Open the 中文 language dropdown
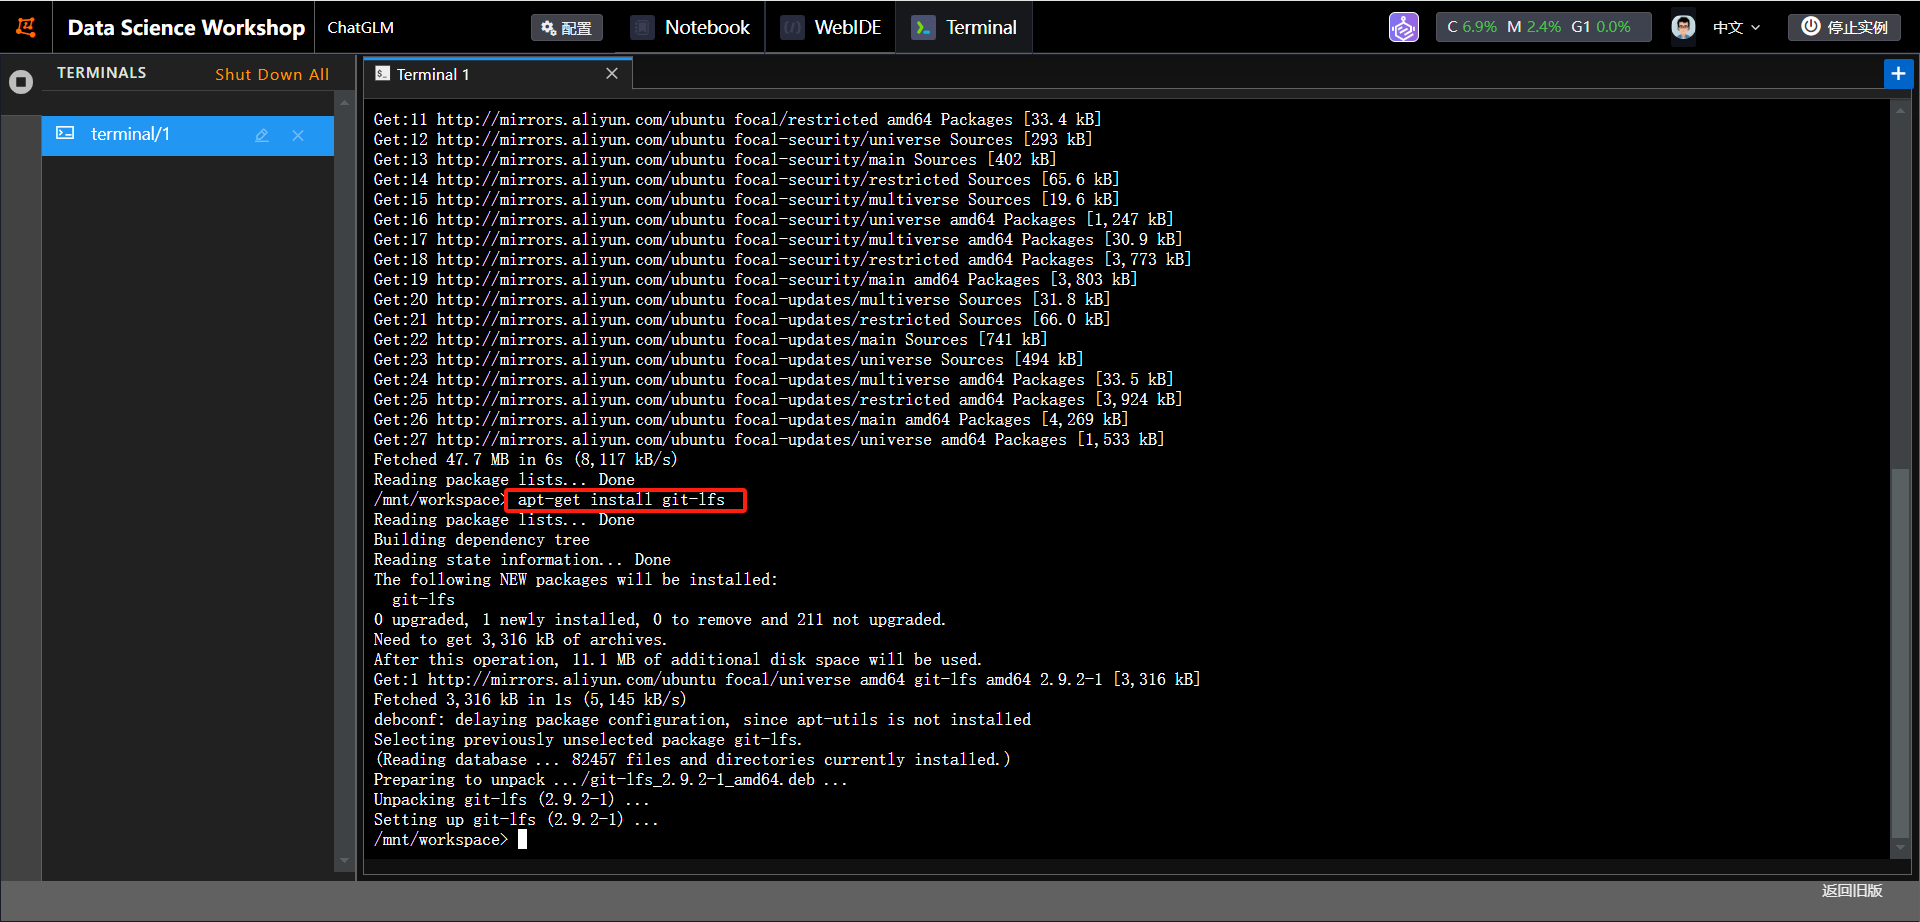 pyautogui.click(x=1736, y=28)
